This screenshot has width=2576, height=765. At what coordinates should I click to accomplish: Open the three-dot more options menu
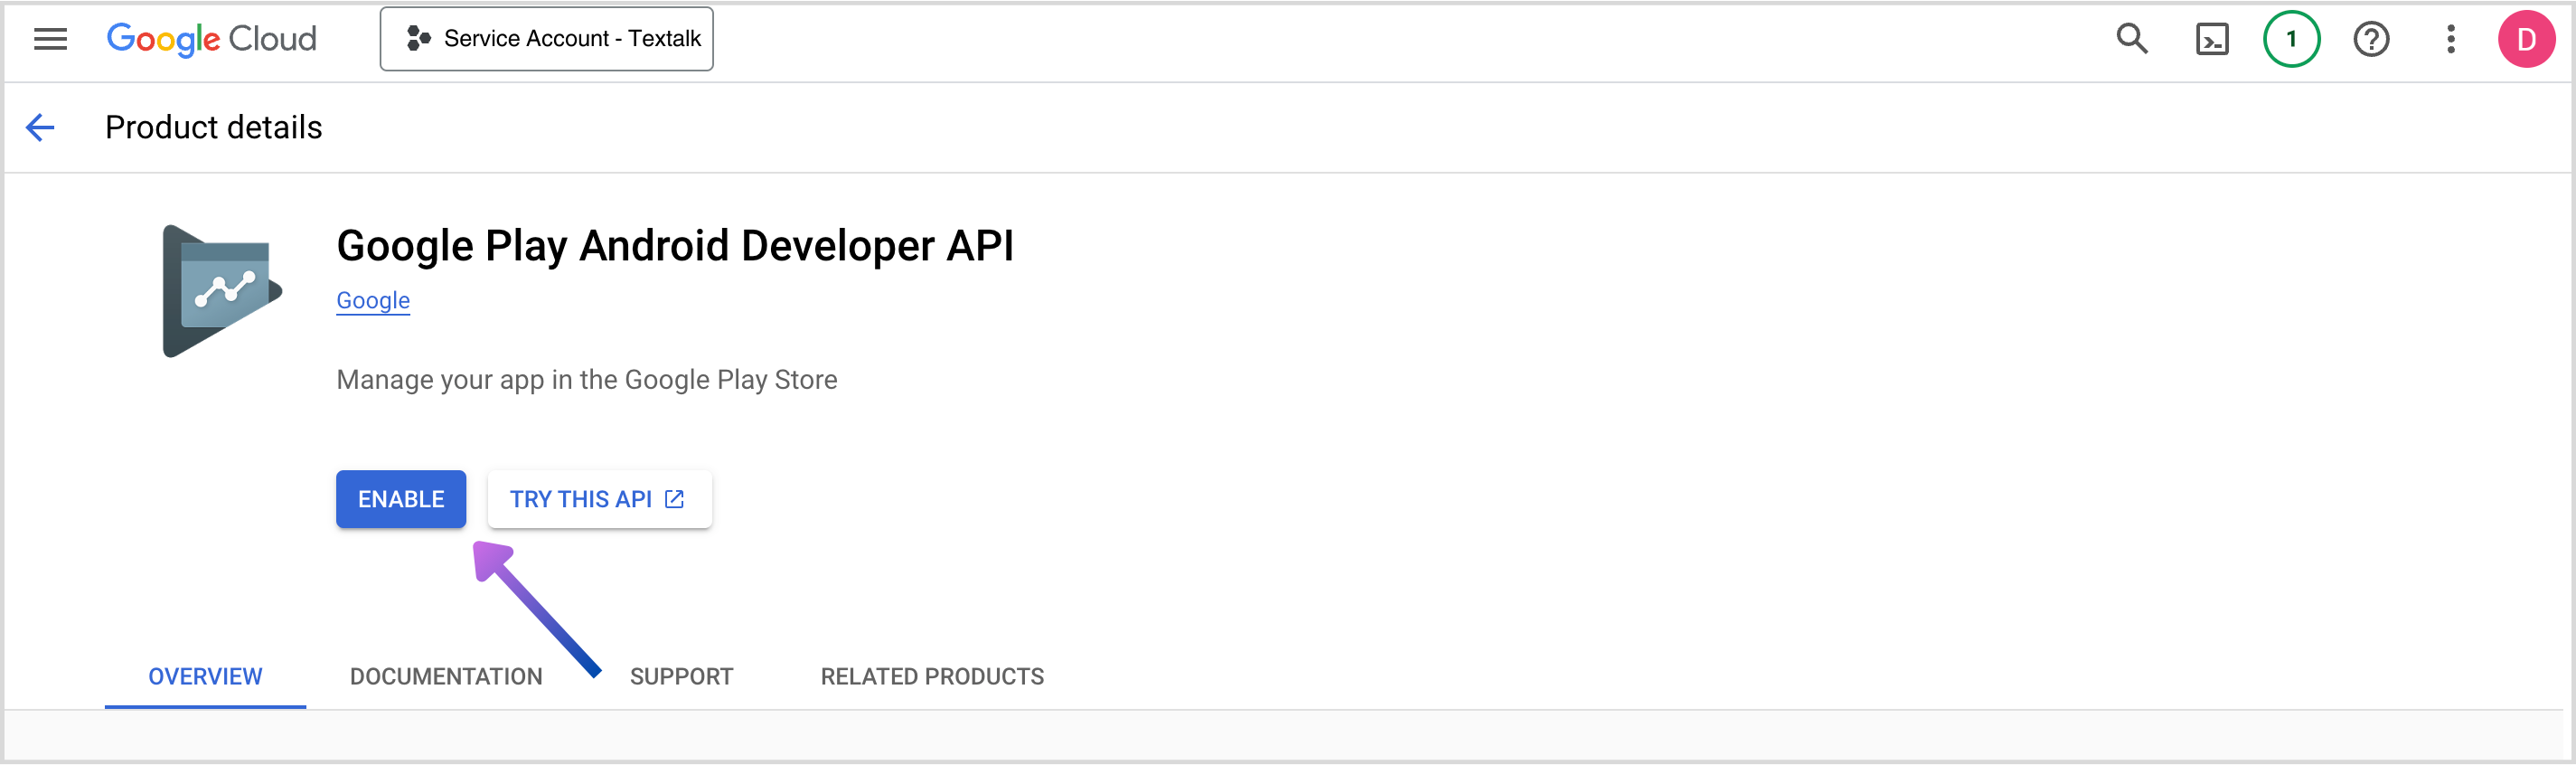click(x=2450, y=39)
